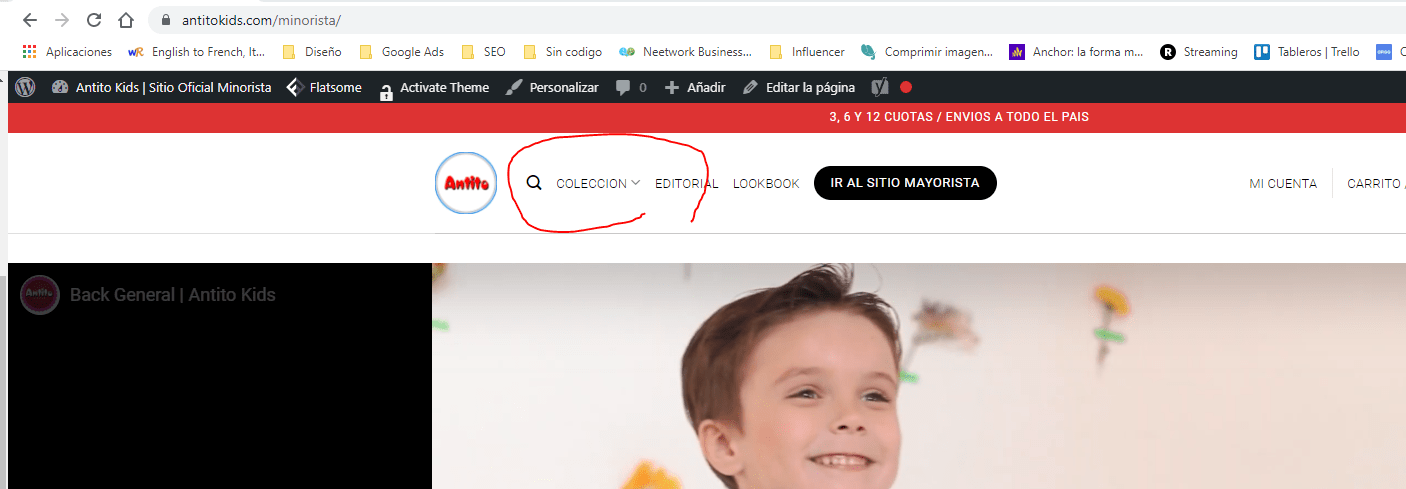Click the Antito logo
The height and width of the screenshot is (489, 1406).
point(466,183)
